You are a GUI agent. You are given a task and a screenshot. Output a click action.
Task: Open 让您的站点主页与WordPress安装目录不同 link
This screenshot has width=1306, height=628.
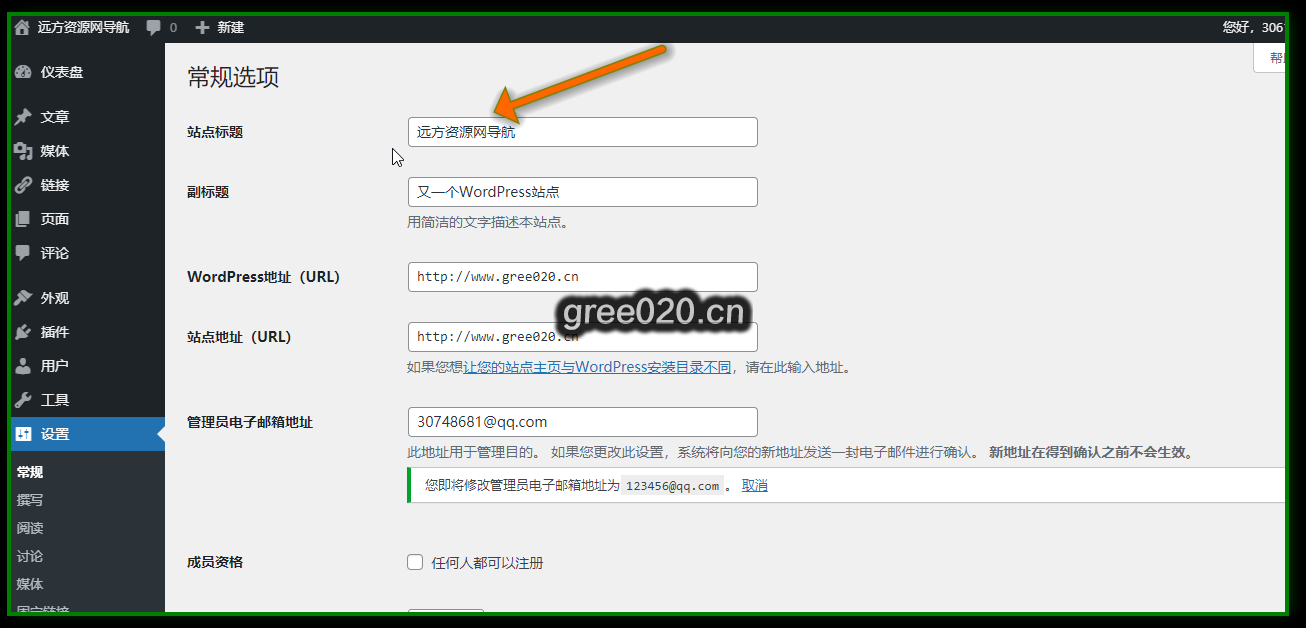(597, 367)
